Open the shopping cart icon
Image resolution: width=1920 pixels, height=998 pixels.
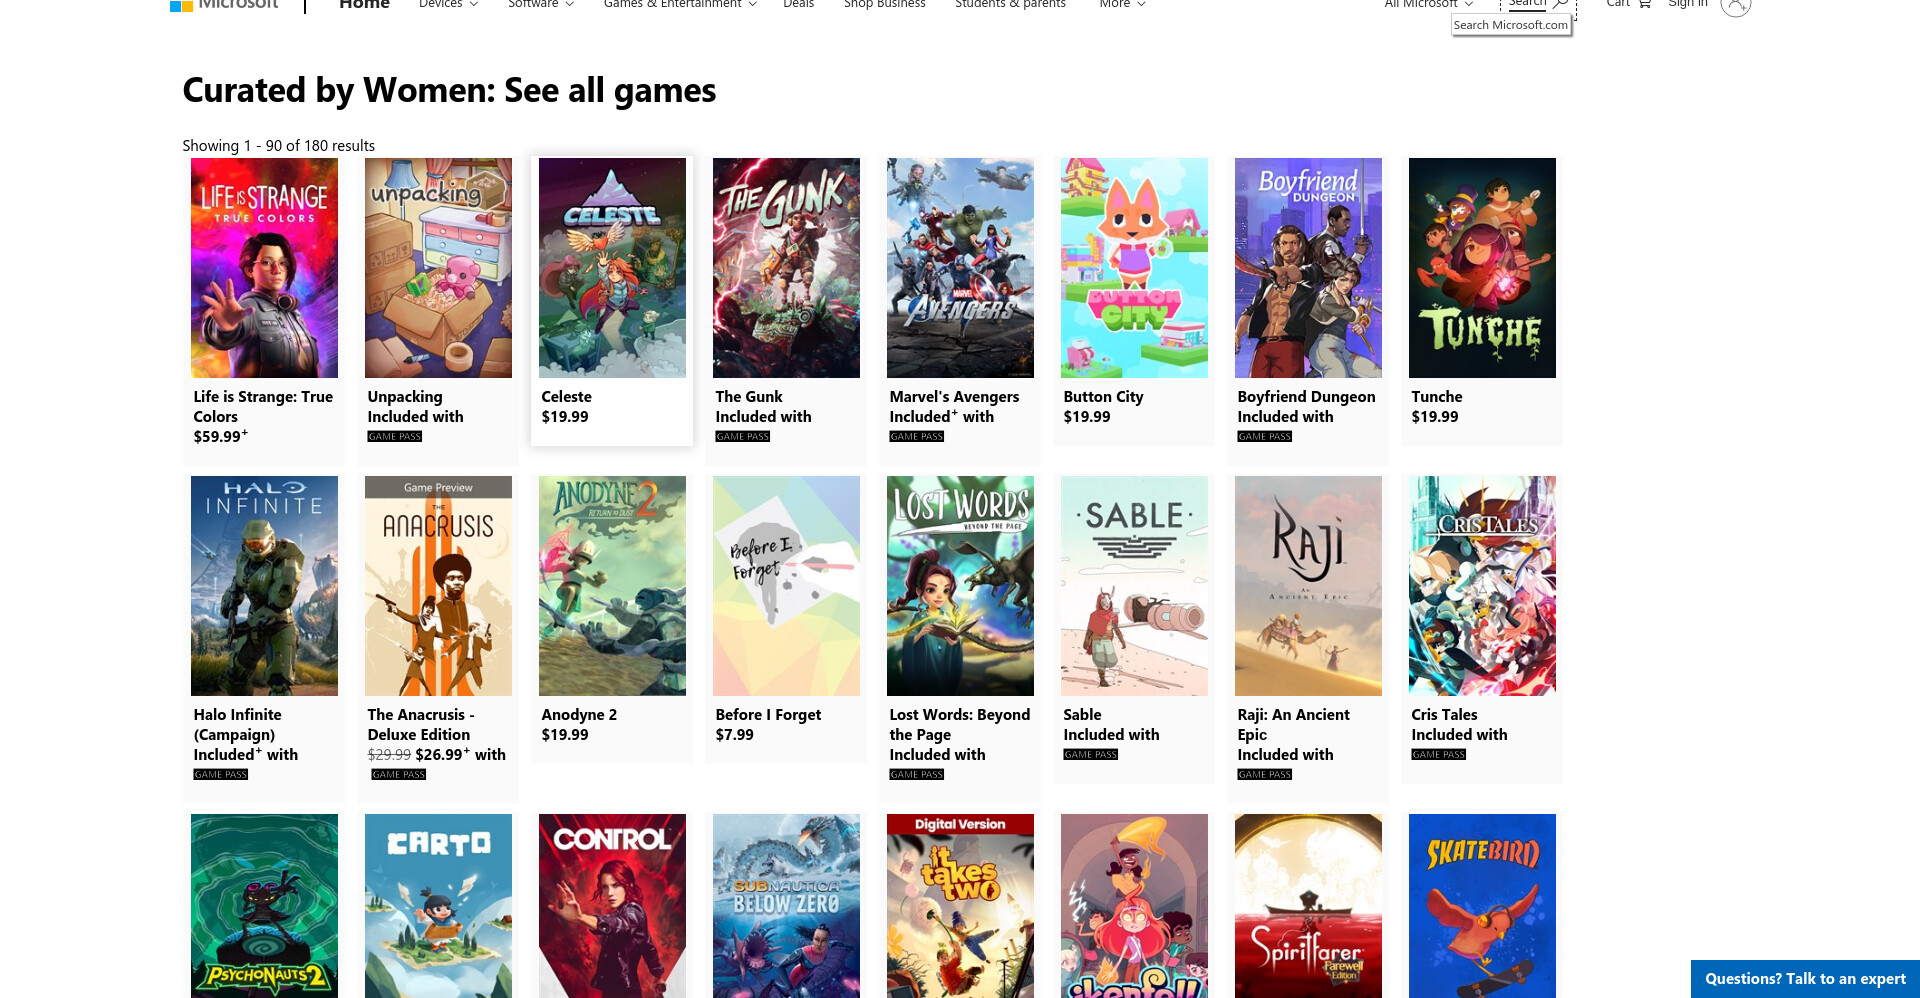(x=1644, y=4)
